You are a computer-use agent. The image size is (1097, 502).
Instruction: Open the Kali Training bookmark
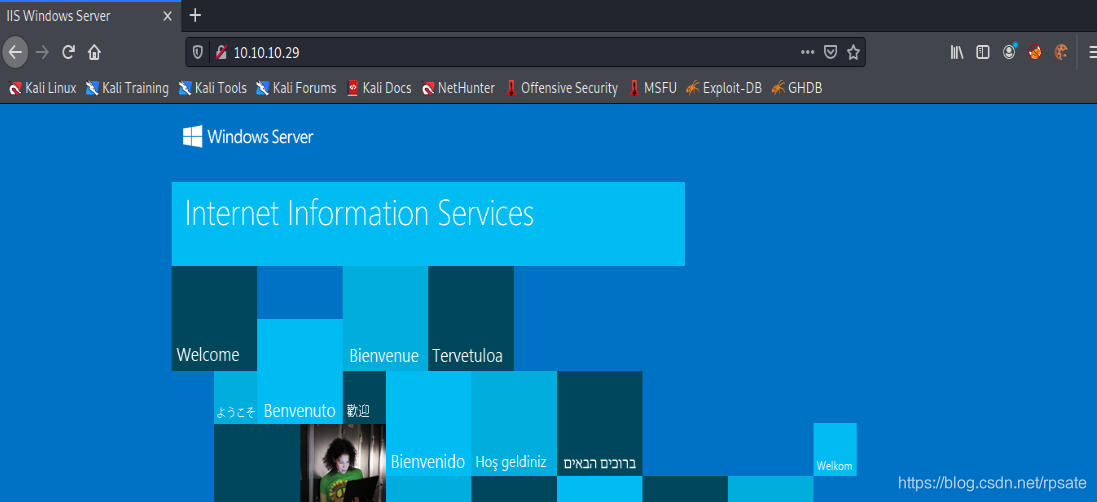pos(127,88)
